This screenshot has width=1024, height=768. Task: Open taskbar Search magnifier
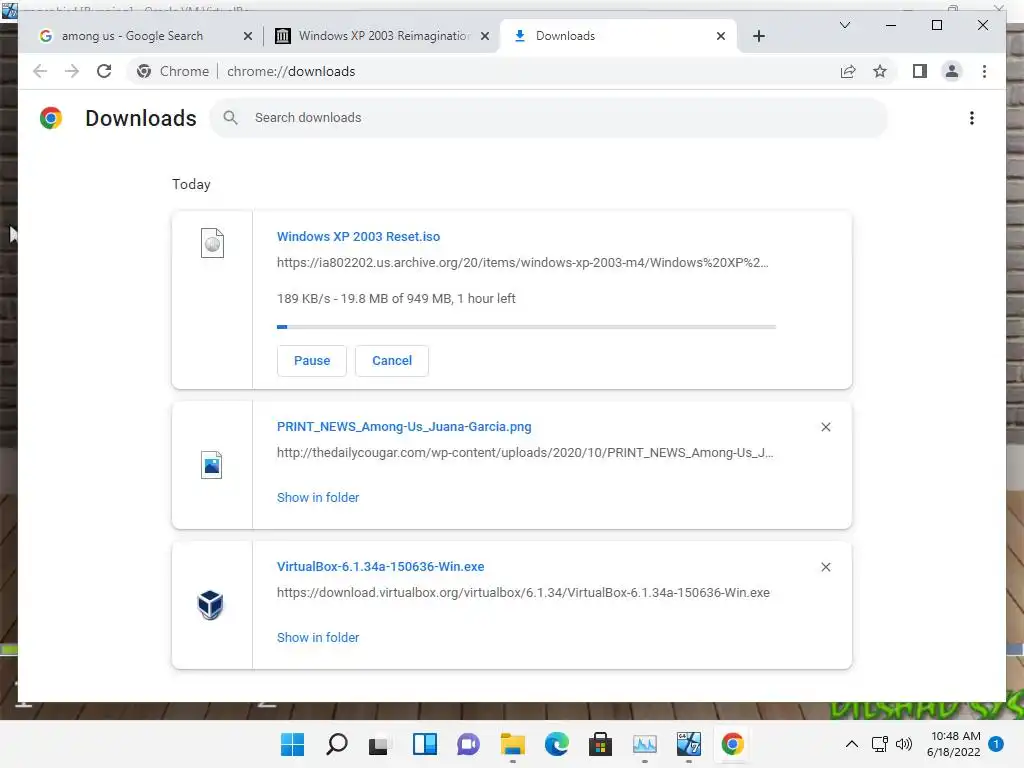337,744
